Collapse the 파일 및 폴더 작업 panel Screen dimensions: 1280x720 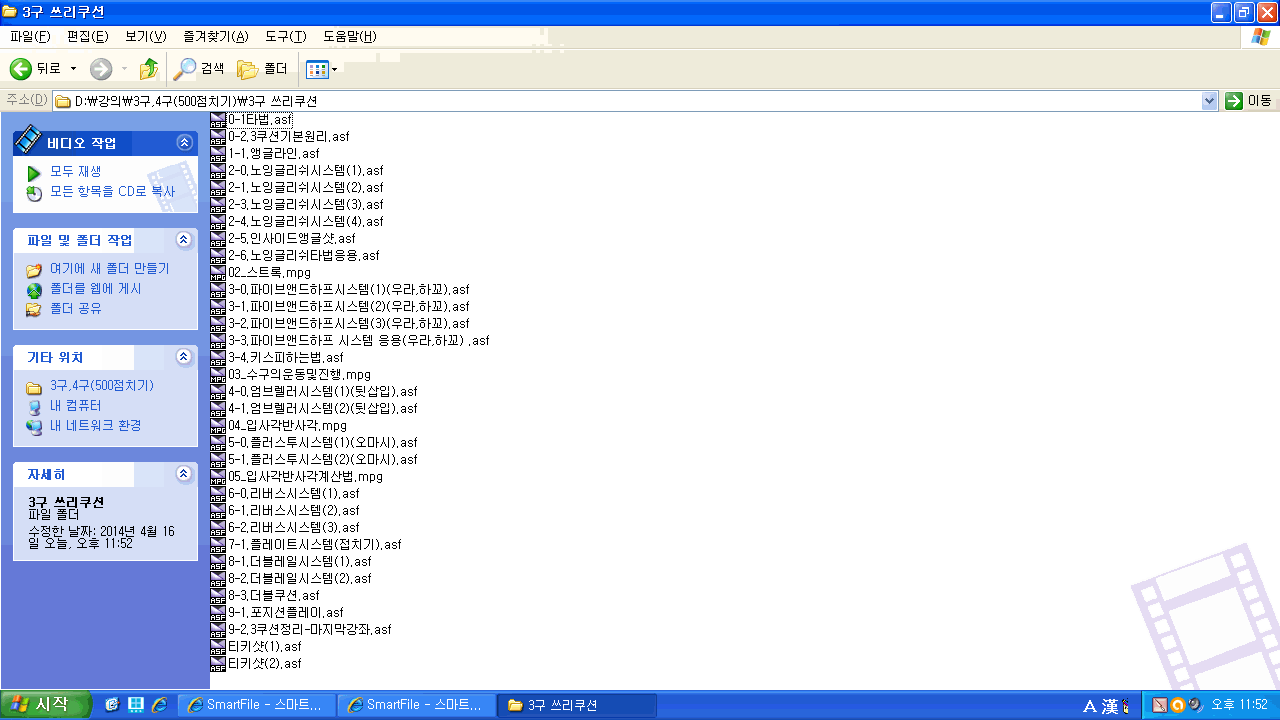[x=183, y=240]
